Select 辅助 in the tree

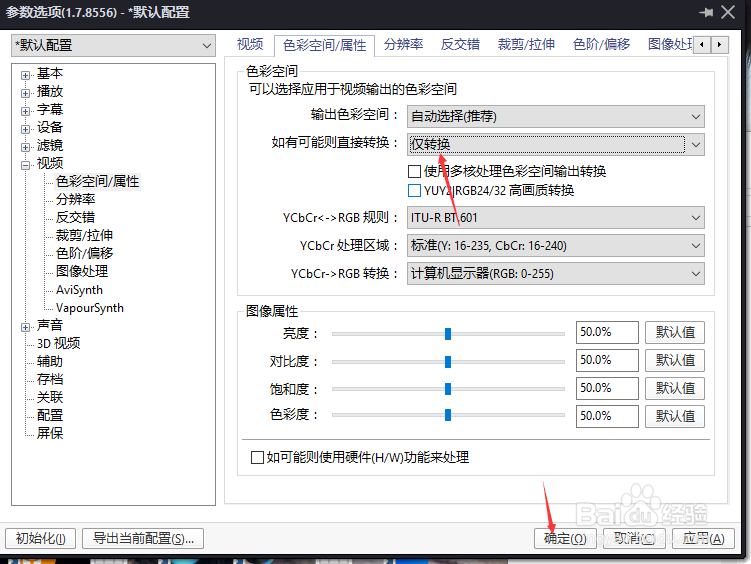pos(50,361)
